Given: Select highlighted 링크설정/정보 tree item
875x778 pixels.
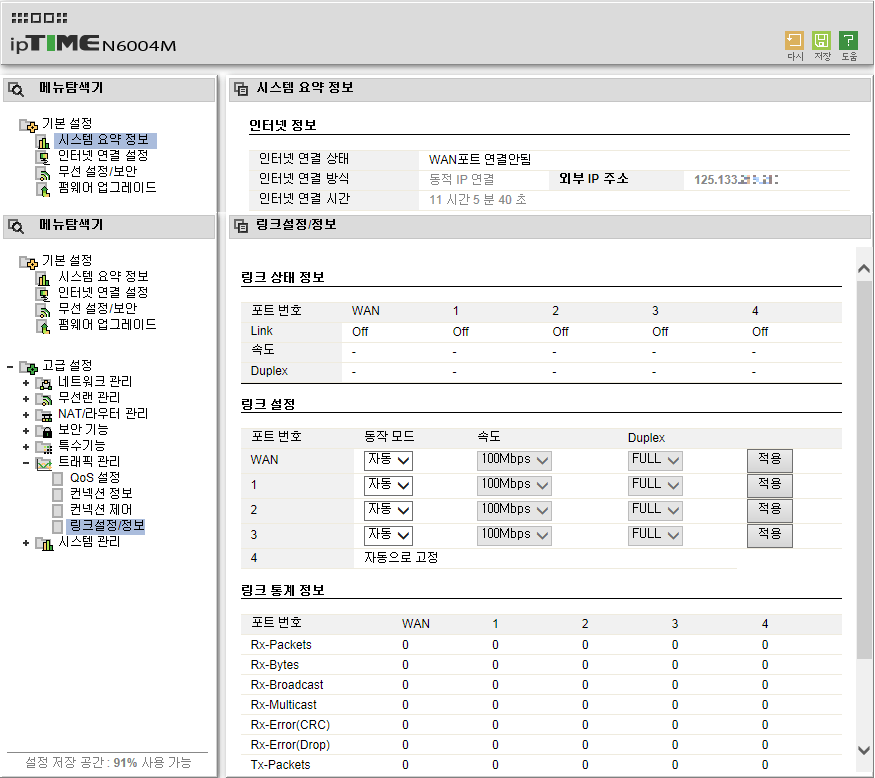Looking at the screenshot, I should 107,526.
